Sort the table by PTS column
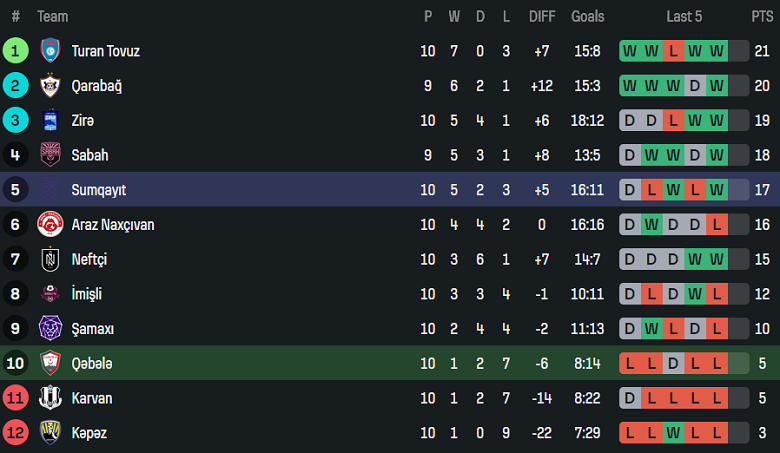Image resolution: width=780 pixels, height=453 pixels. (762, 17)
